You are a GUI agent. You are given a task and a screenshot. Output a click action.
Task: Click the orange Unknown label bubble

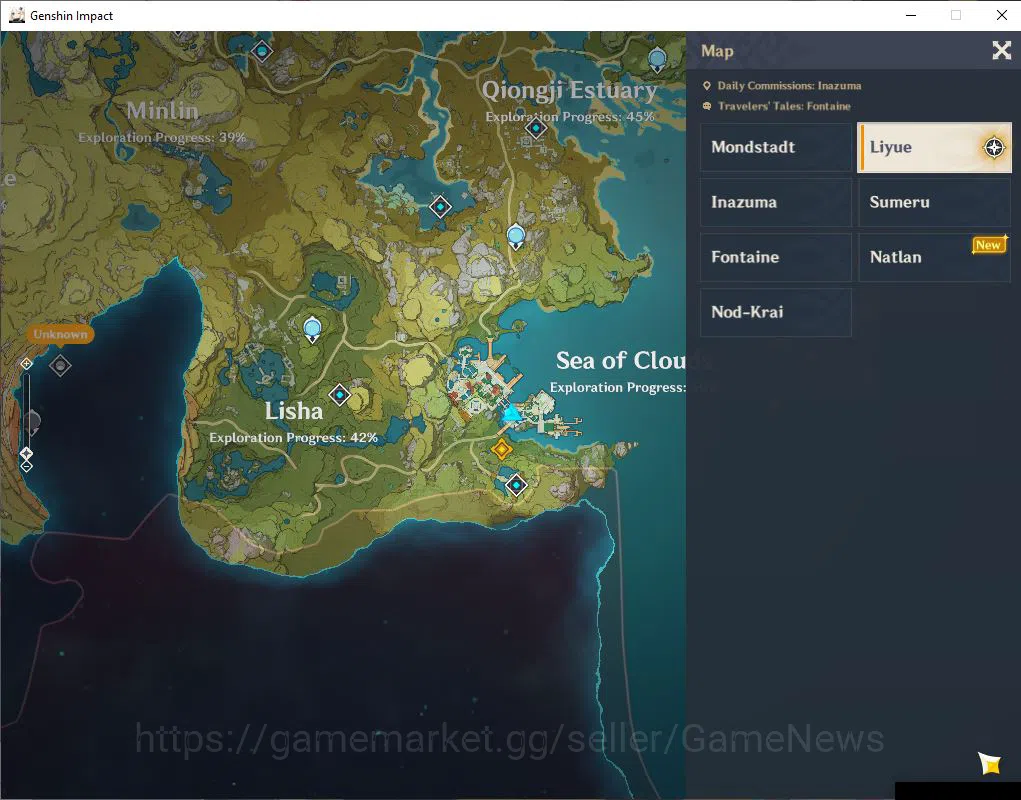click(60, 335)
